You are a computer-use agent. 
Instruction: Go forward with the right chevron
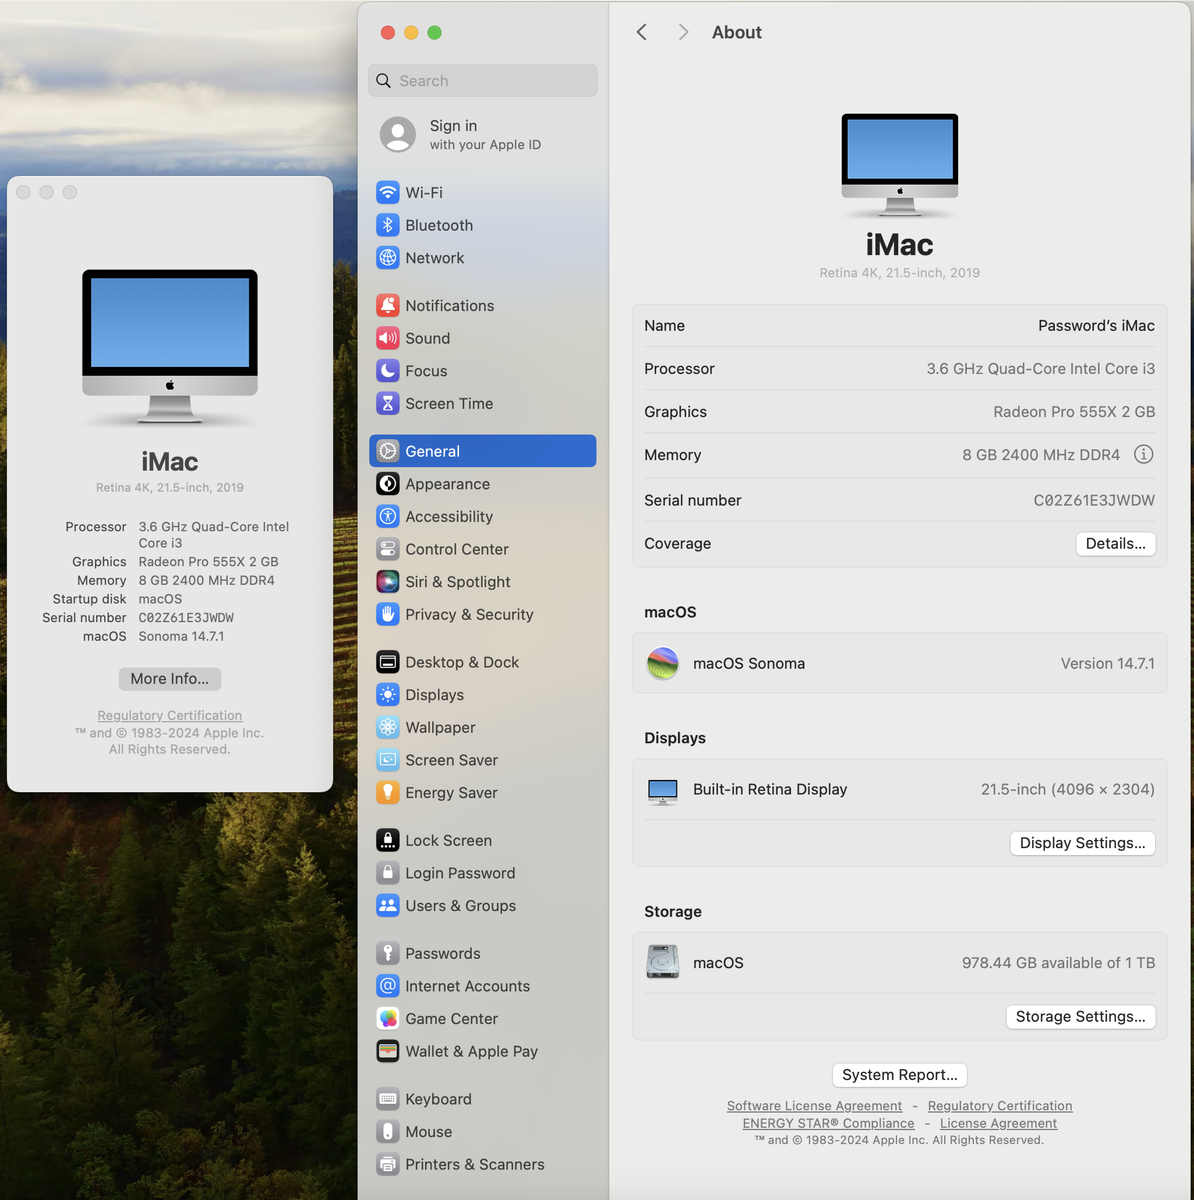(683, 32)
